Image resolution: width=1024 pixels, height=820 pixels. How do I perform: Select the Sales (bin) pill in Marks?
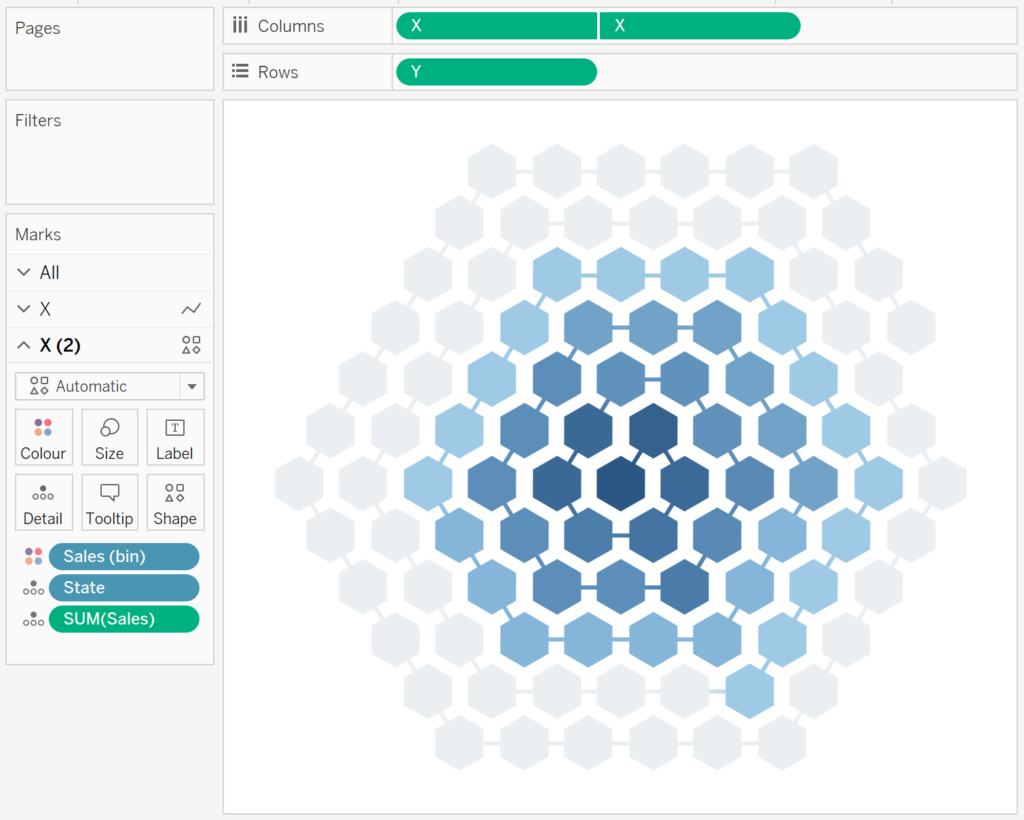pos(124,556)
